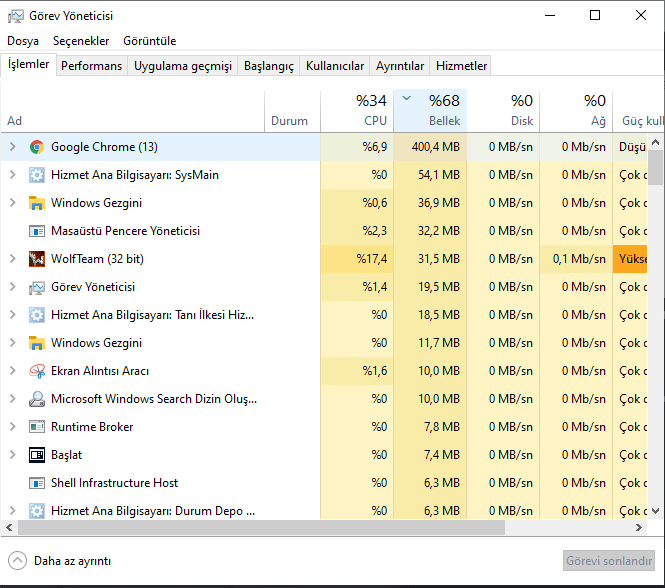This screenshot has width=665, height=588.
Task: Switch to the Hizmetler tab
Action: pyautogui.click(x=461, y=66)
